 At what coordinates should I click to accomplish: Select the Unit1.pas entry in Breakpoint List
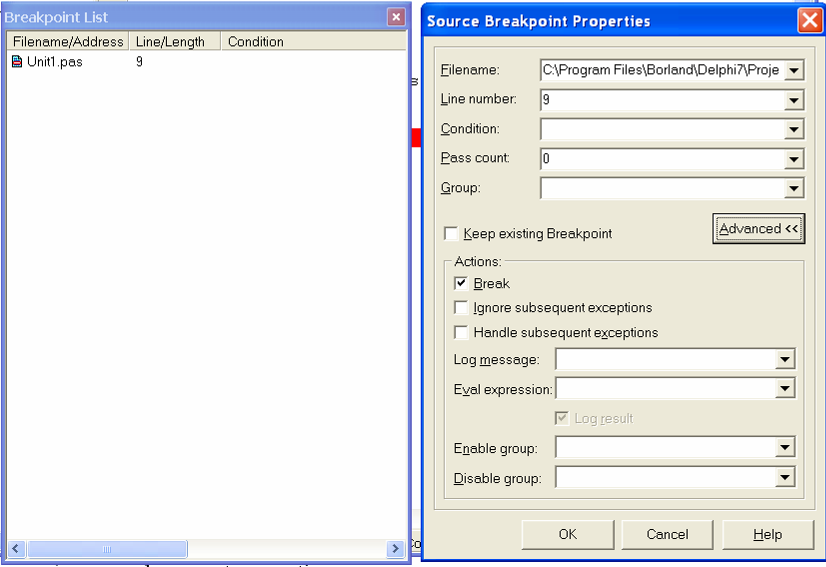[x=55, y=62]
